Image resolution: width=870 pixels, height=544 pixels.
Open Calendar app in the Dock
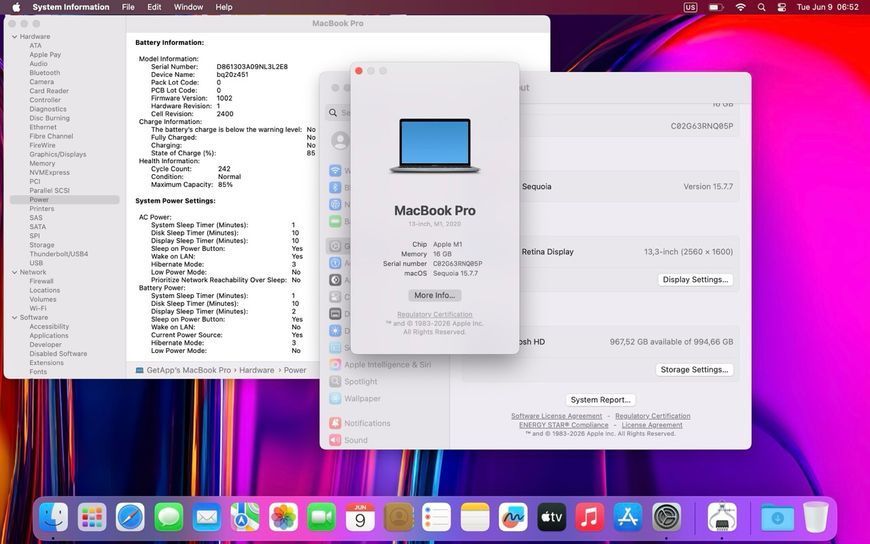[x=360, y=517]
